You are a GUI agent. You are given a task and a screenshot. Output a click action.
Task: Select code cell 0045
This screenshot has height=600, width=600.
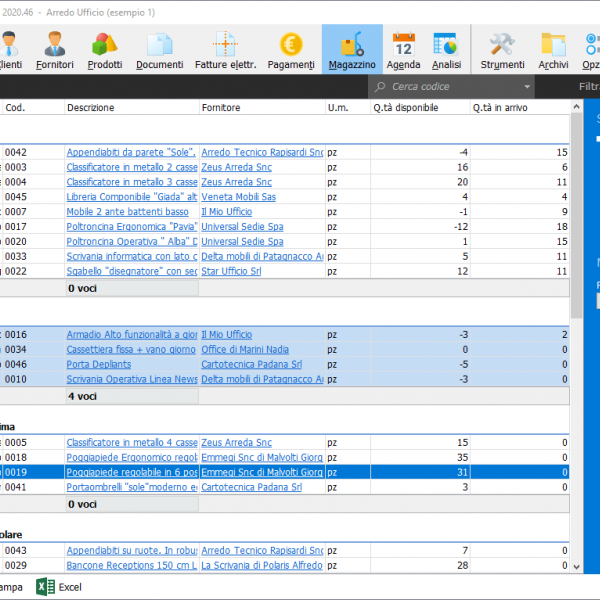(x=16, y=197)
